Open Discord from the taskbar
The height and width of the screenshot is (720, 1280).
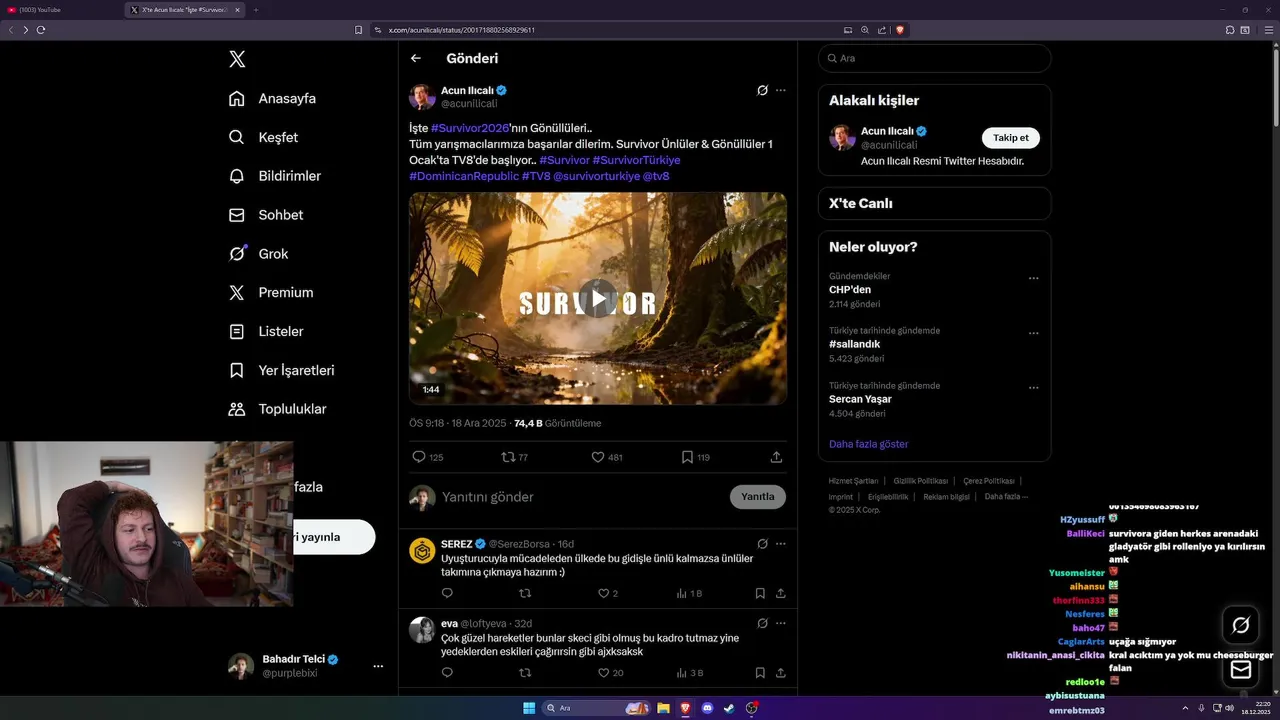click(707, 708)
